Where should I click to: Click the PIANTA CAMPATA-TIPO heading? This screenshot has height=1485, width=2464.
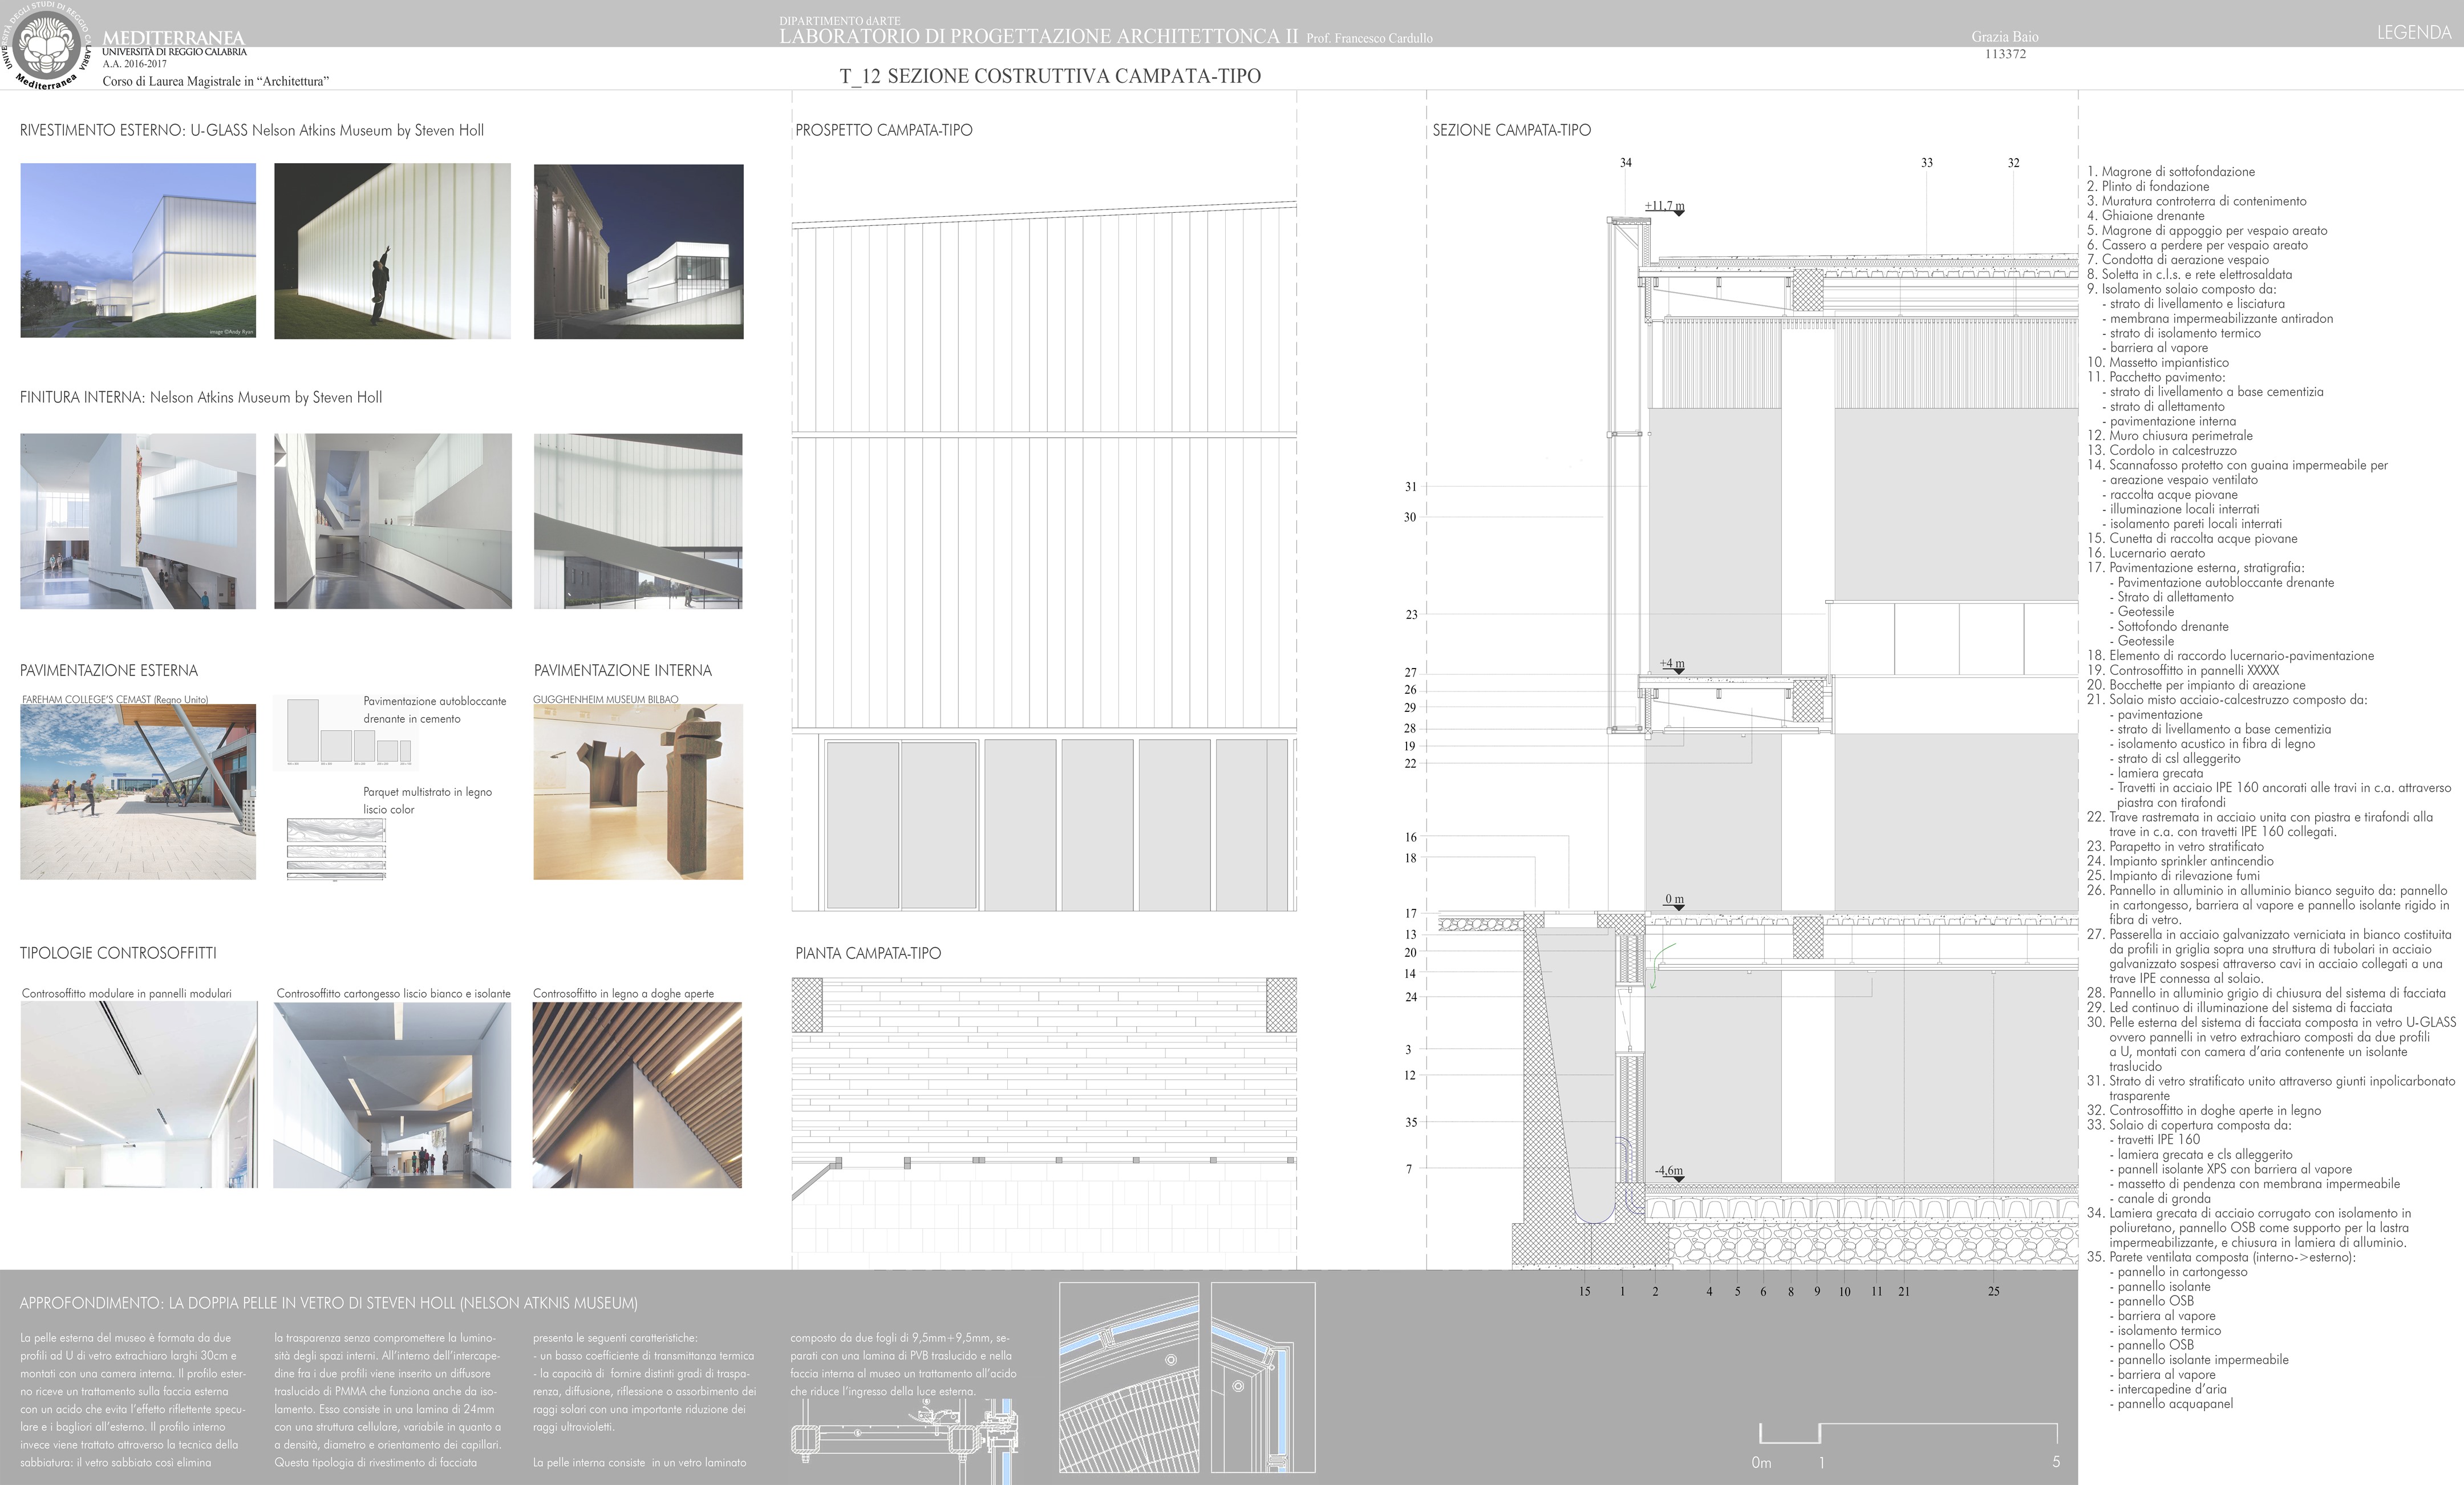click(x=868, y=953)
